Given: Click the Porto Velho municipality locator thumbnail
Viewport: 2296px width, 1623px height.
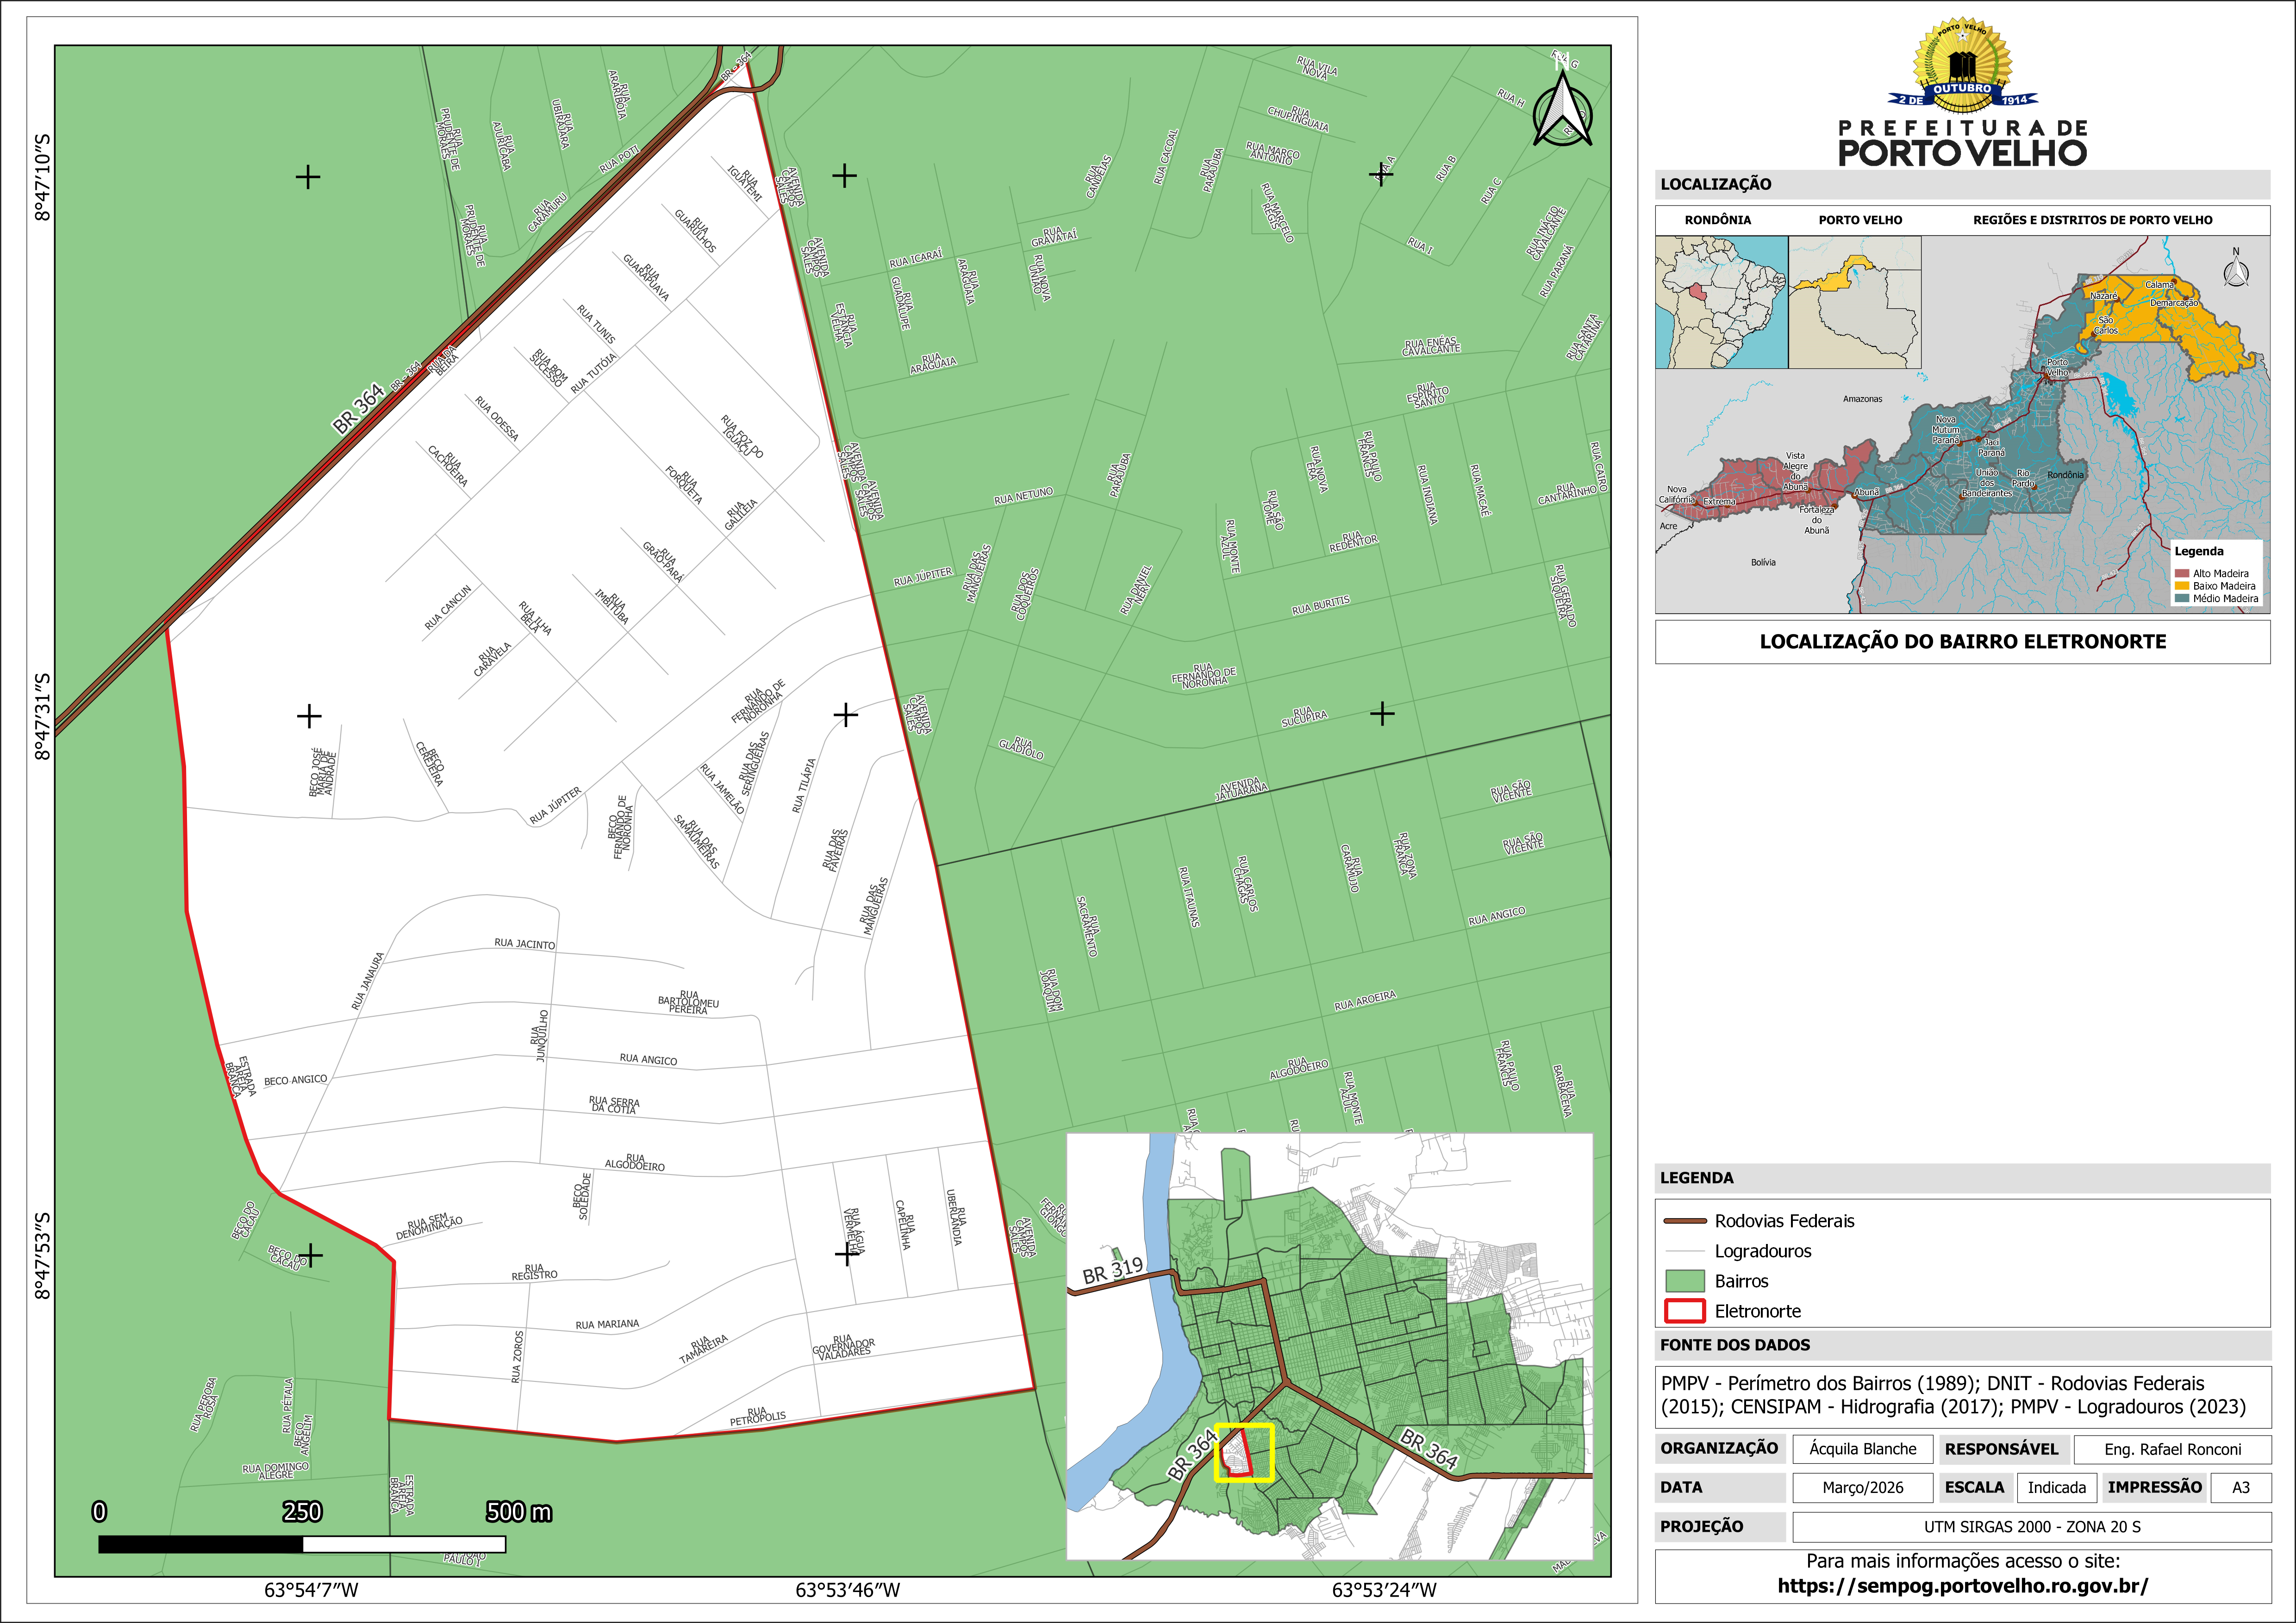Looking at the screenshot, I should tap(1854, 302).
